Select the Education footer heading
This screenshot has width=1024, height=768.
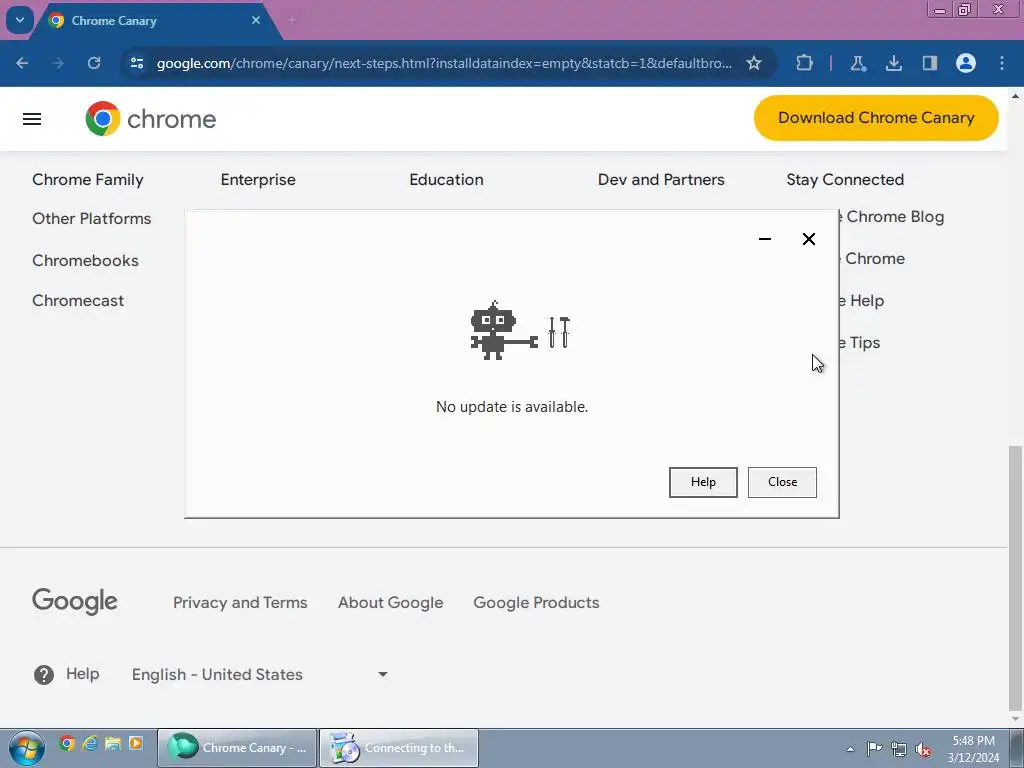(x=446, y=180)
